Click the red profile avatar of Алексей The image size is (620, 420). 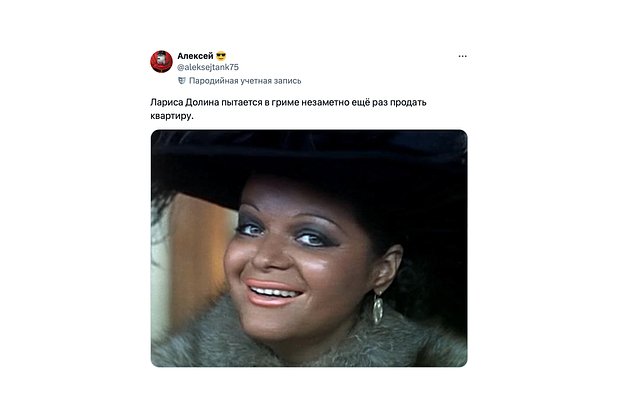(161, 61)
